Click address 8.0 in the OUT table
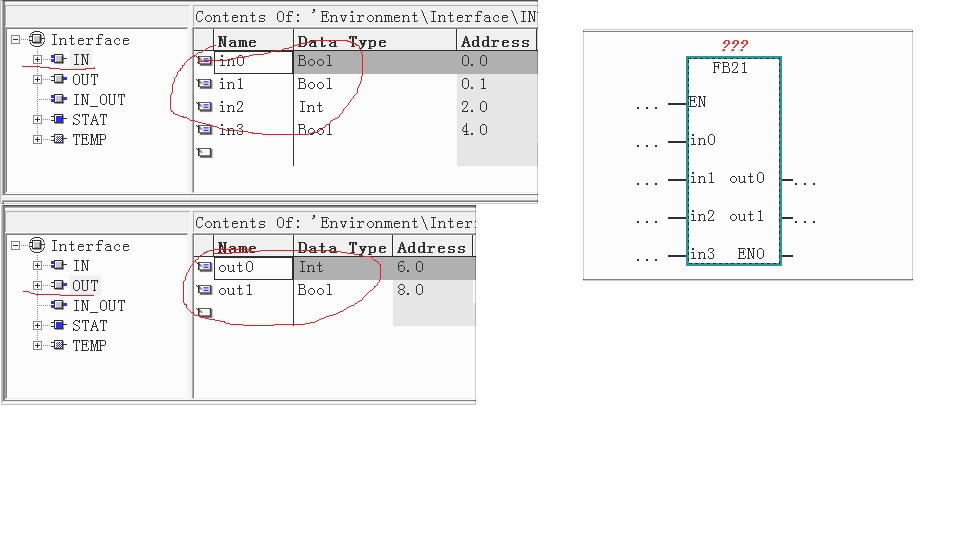The height and width of the screenshot is (550, 960). [x=410, y=290]
